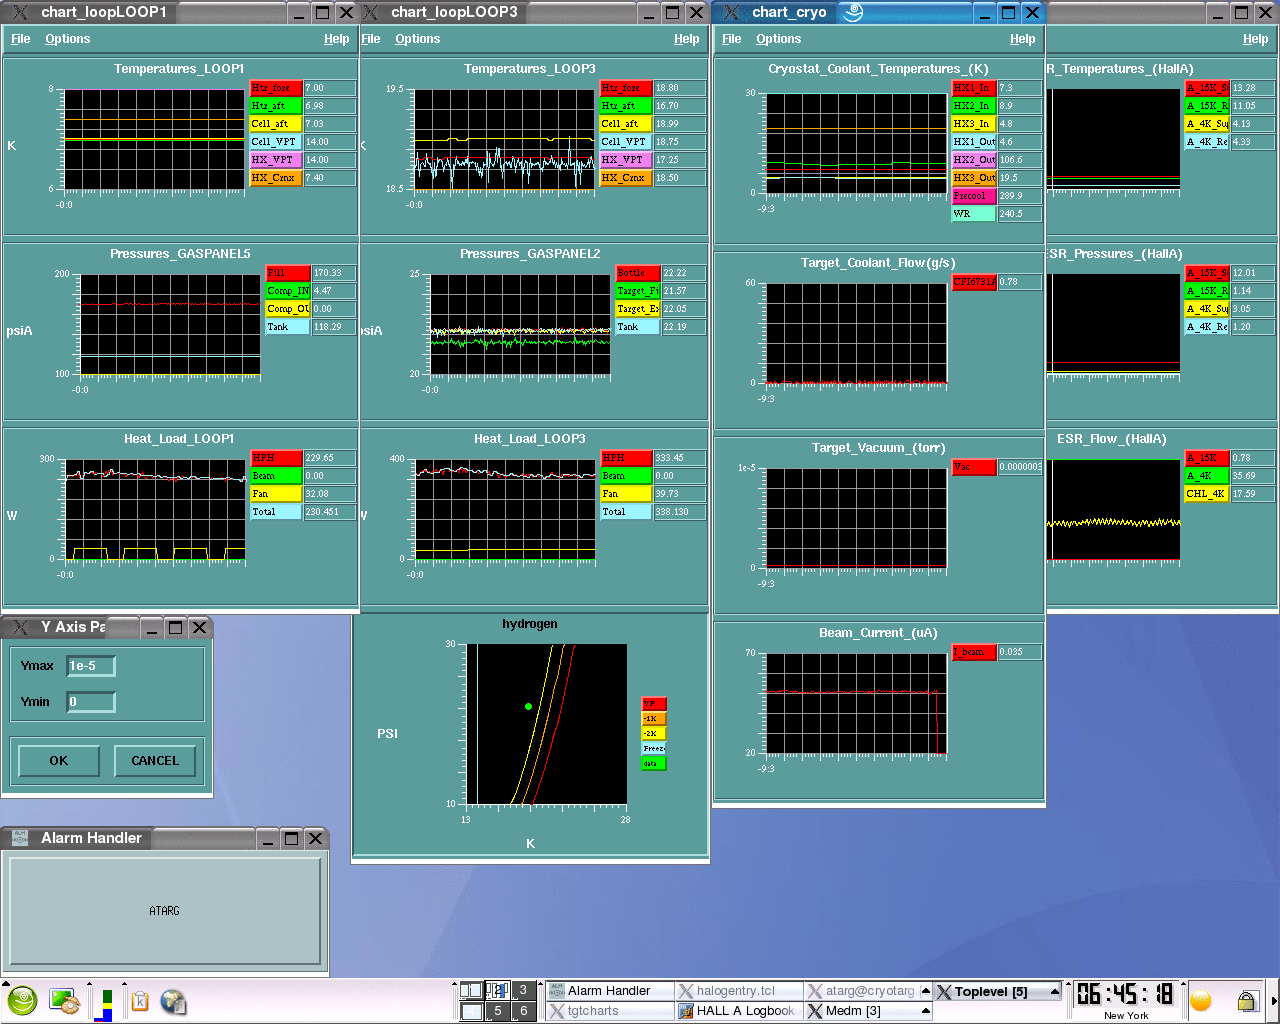Click HPH value 333.45 in Heat_Load_LOOP3
The image size is (1280, 1024).
coord(679,458)
